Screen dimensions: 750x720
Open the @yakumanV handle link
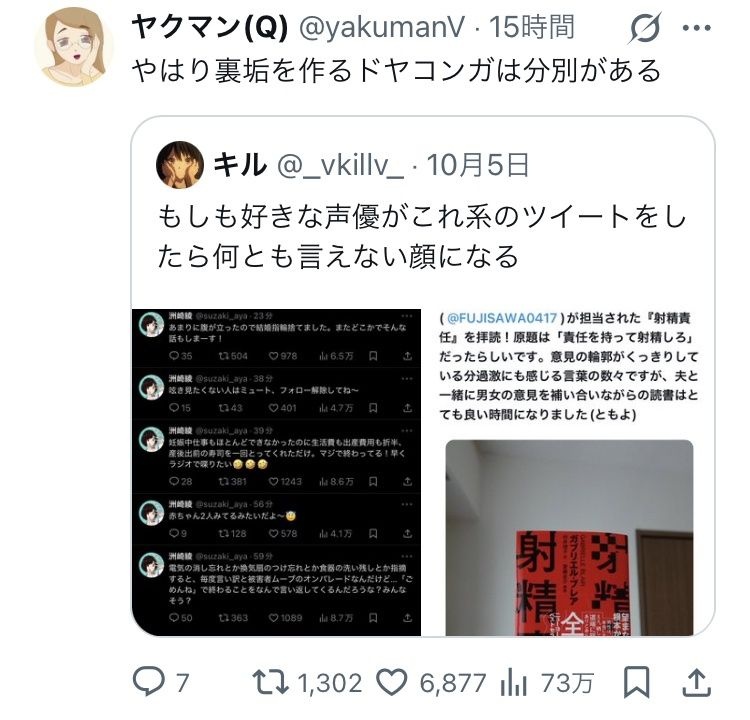click(382, 27)
